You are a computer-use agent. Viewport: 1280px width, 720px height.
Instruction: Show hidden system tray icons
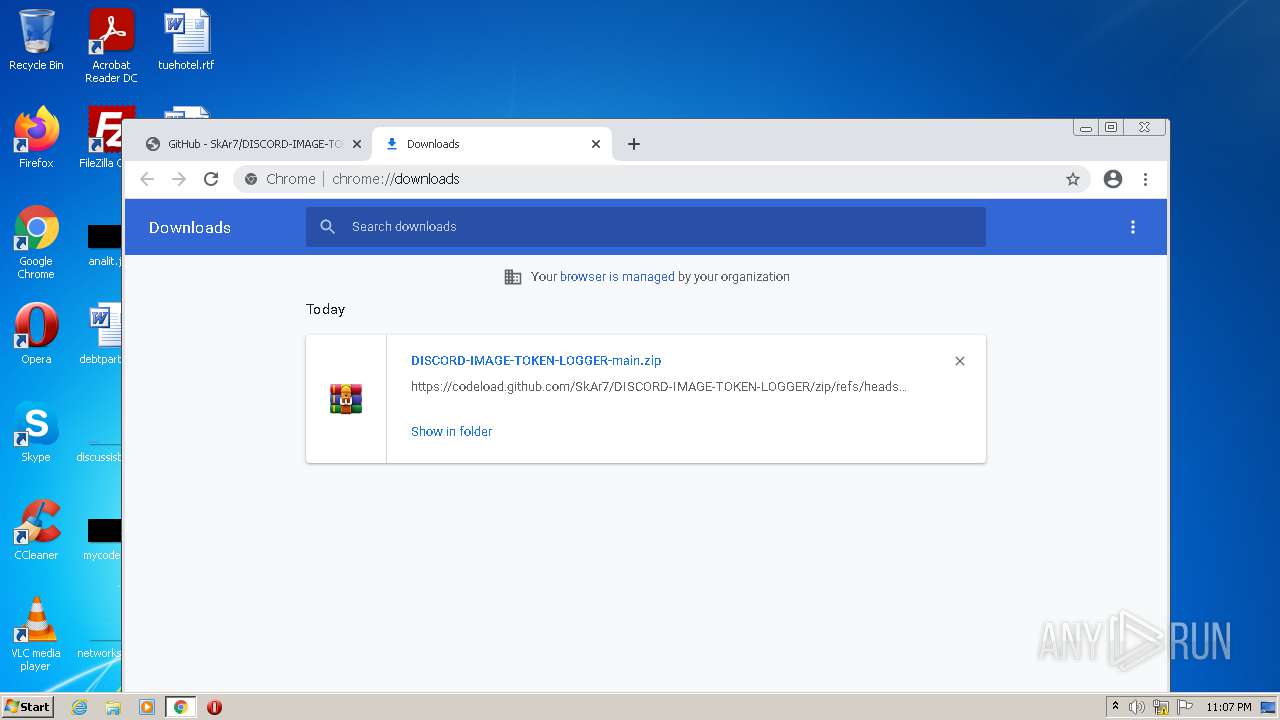1115,707
